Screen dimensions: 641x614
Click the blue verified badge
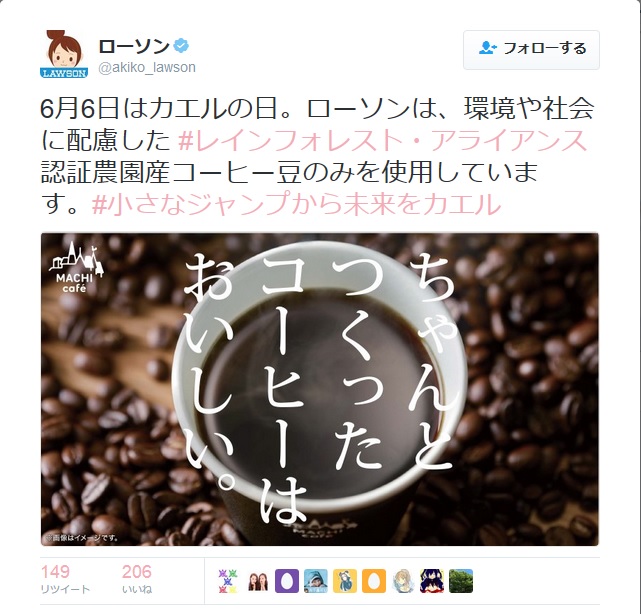181,46
